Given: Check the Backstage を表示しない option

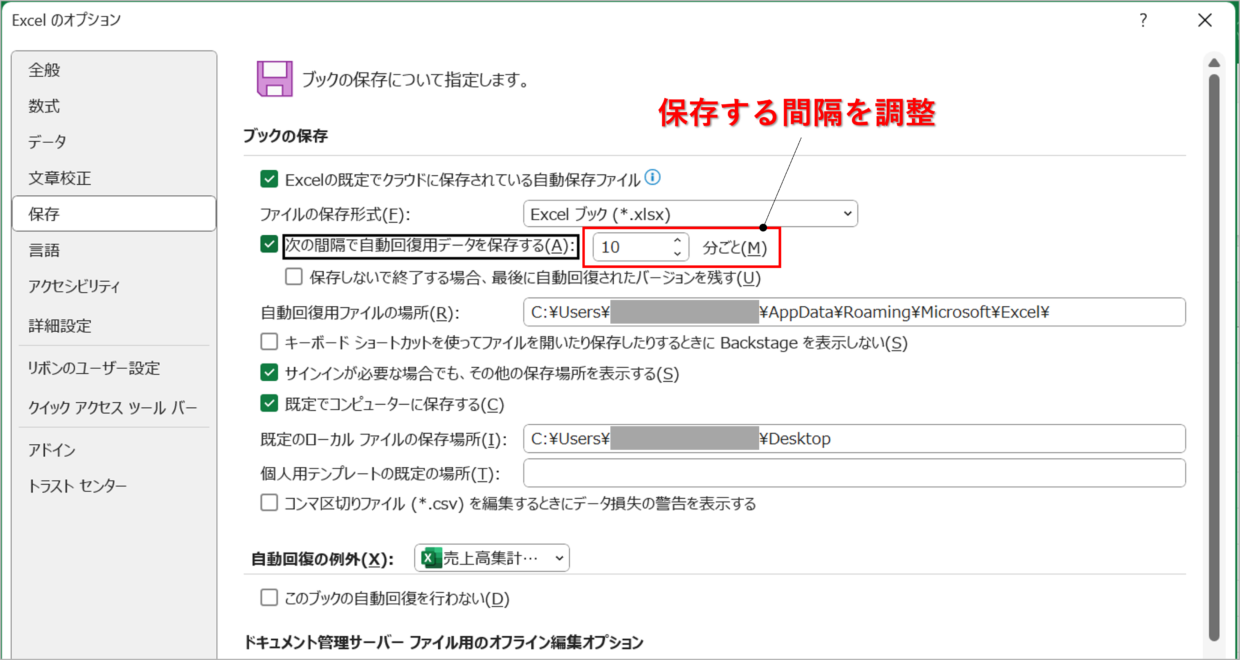Looking at the screenshot, I should pyautogui.click(x=268, y=342).
